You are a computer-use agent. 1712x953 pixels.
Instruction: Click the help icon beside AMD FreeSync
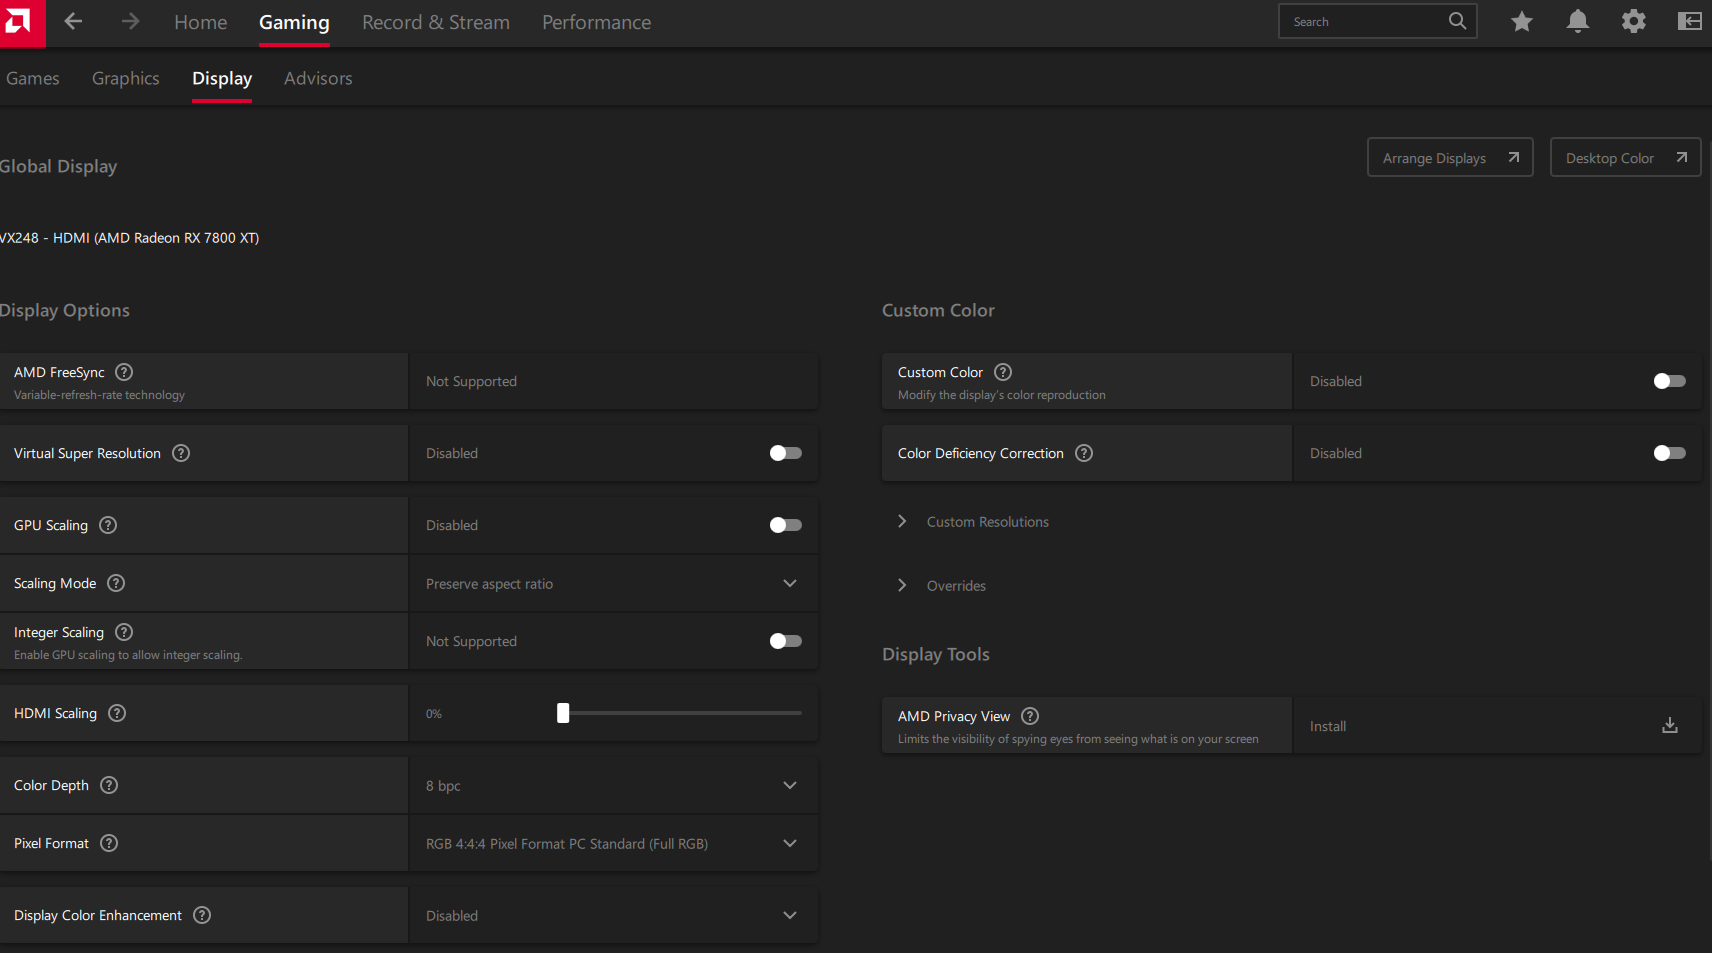(x=124, y=372)
